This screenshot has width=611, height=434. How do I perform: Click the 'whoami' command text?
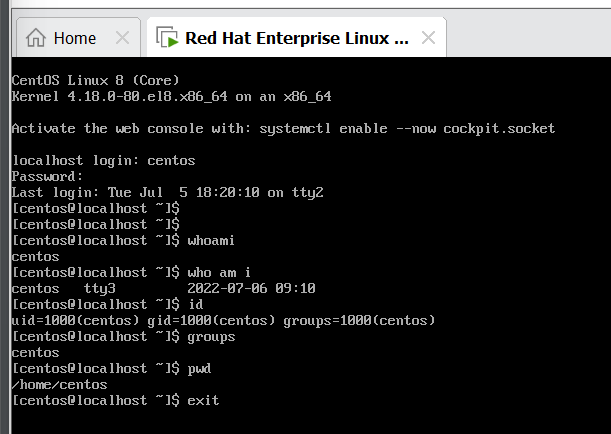(211, 240)
